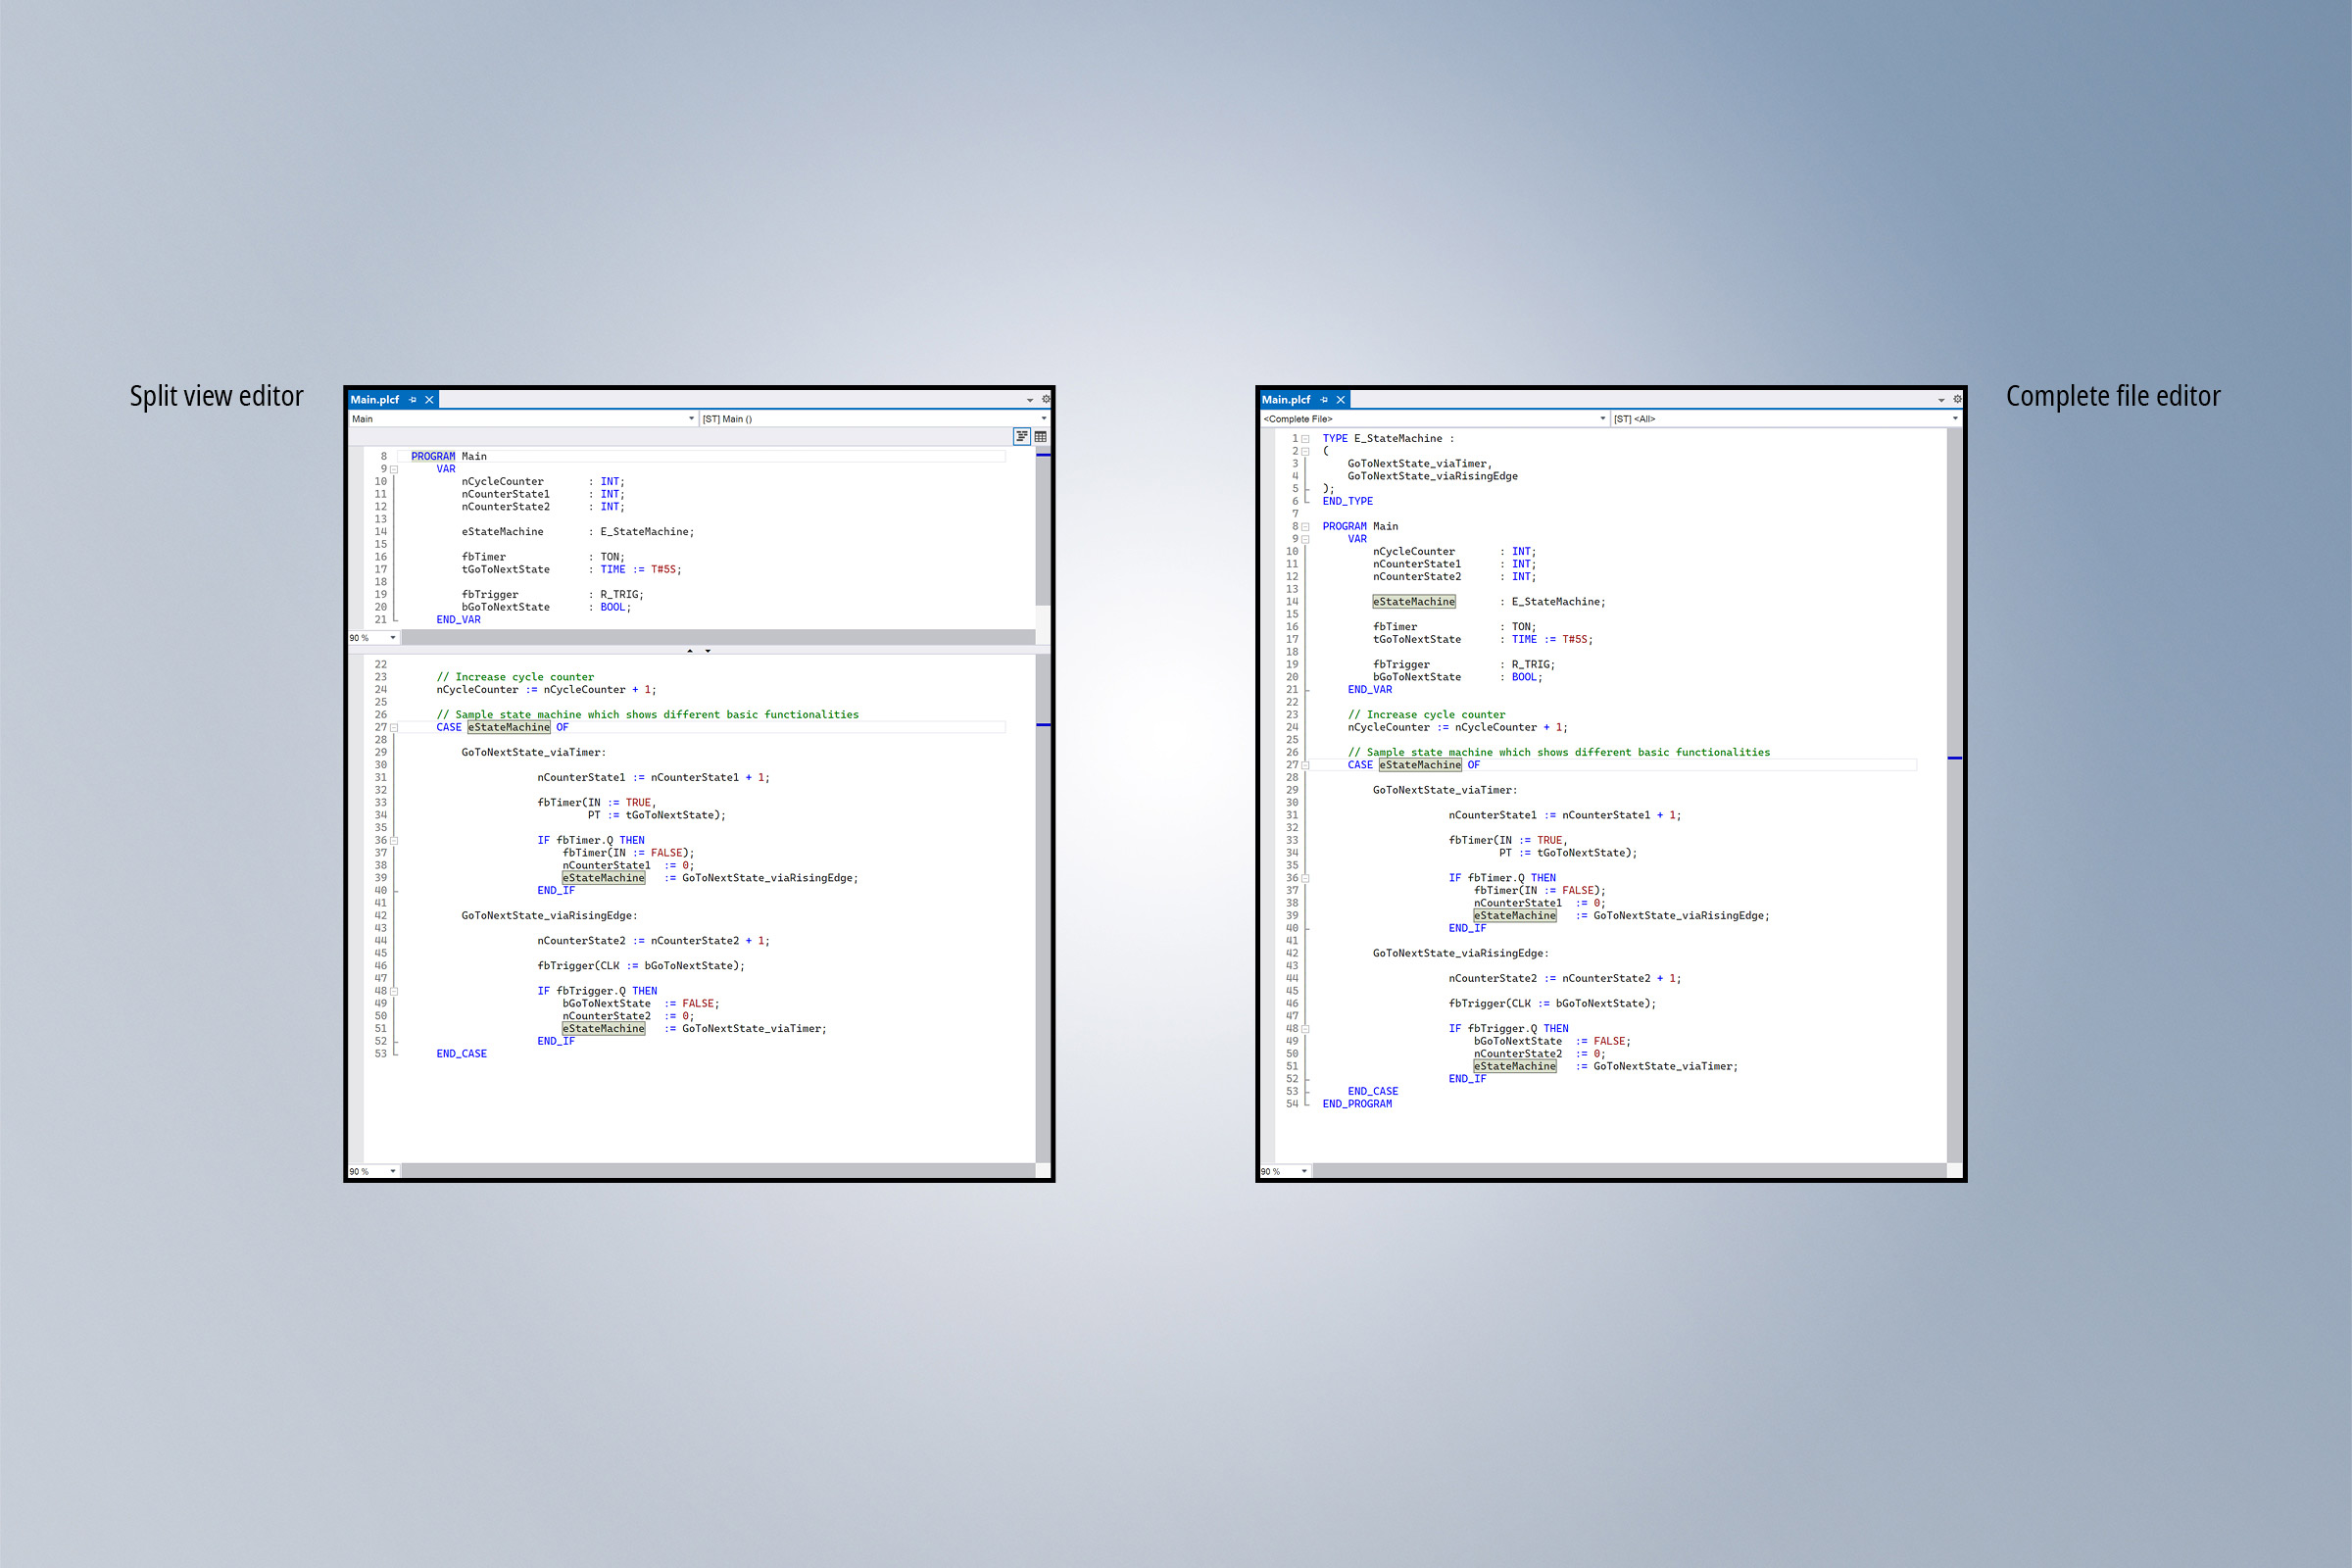Viewport: 2352px width, 1568px height.
Task: Collapse TYPE E_StateMachine fold marker on line 1
Action: click(1305, 439)
